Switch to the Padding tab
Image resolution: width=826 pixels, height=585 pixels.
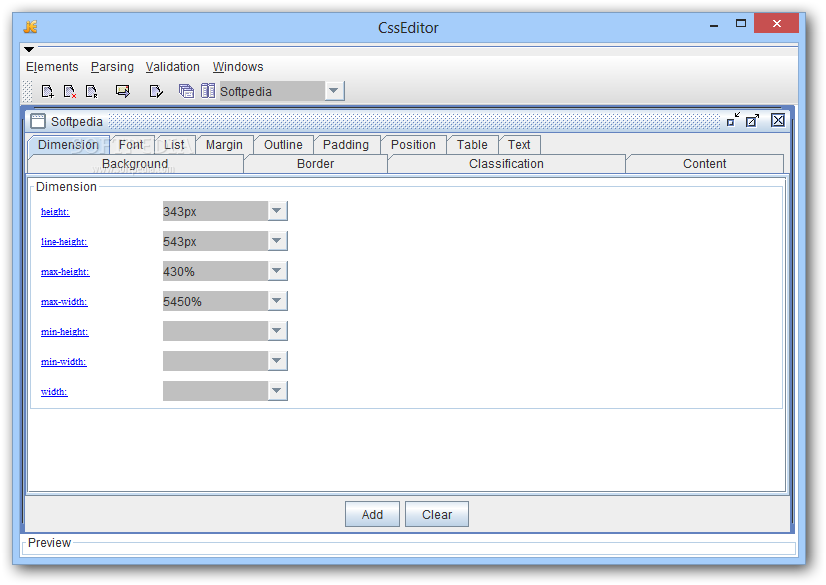[346, 145]
